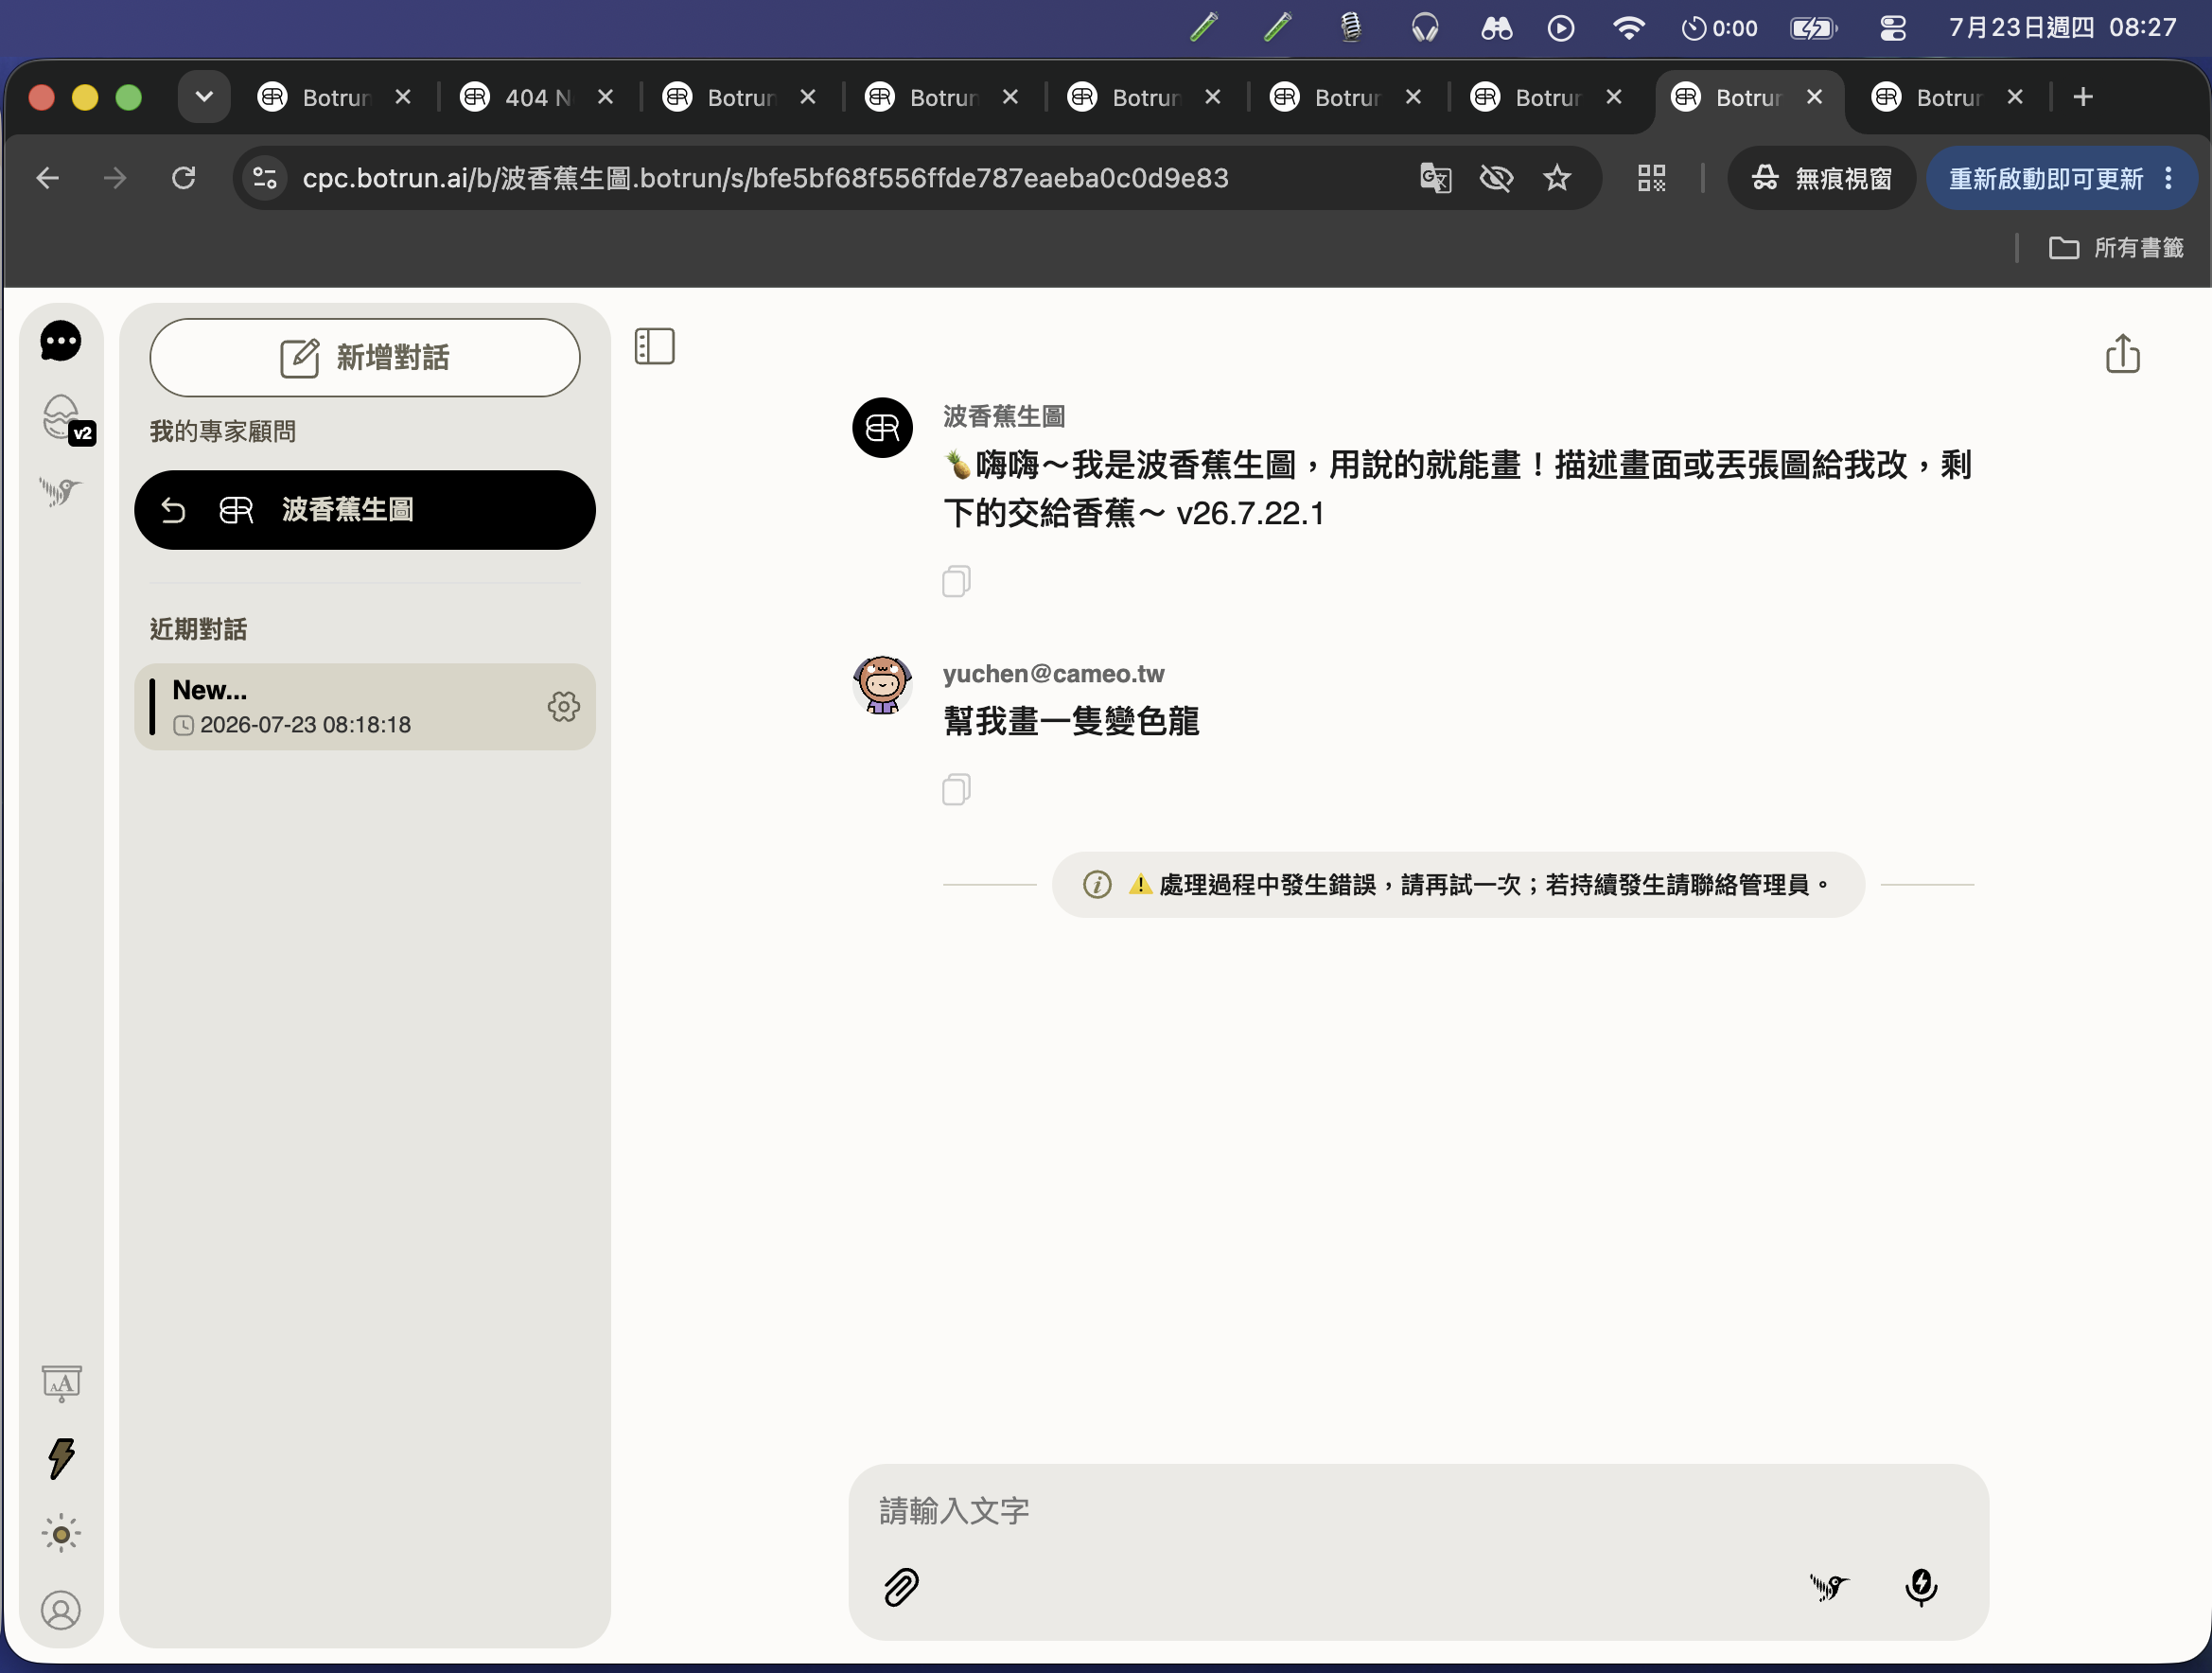The height and width of the screenshot is (1673, 2212).
Task: Click the lightning bolt icon
Action: [62, 1458]
